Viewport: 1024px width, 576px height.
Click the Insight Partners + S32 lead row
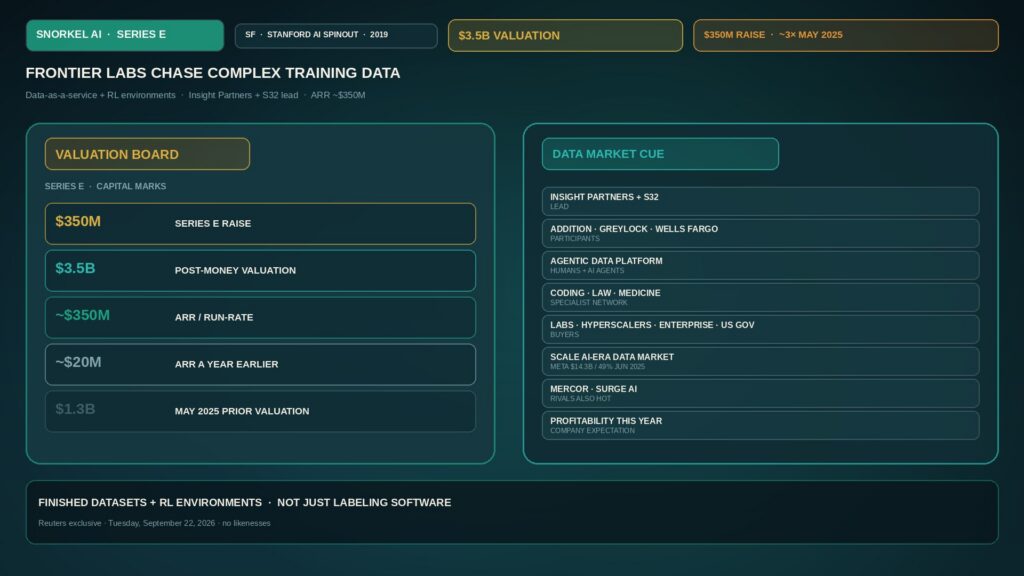(760, 201)
